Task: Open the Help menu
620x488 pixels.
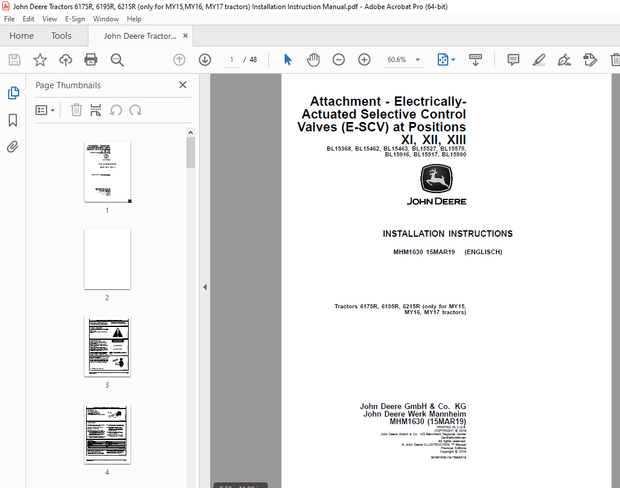Action: pos(134,19)
